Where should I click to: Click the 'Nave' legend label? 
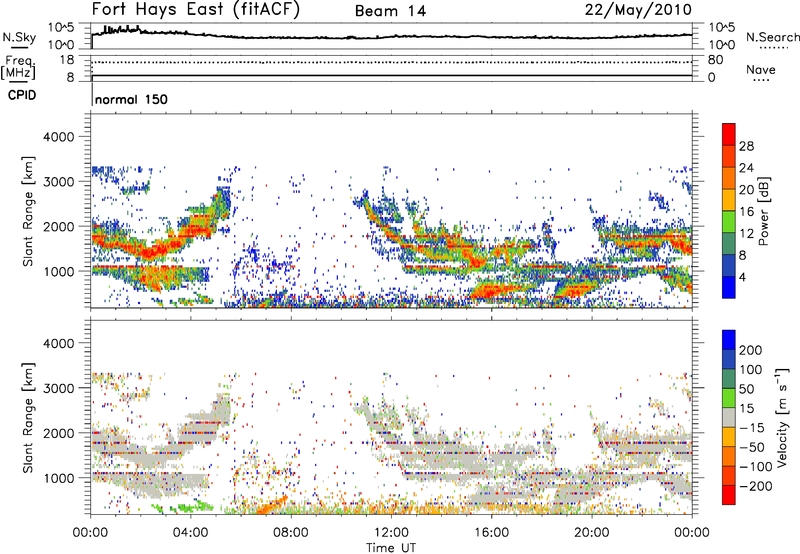click(761, 69)
